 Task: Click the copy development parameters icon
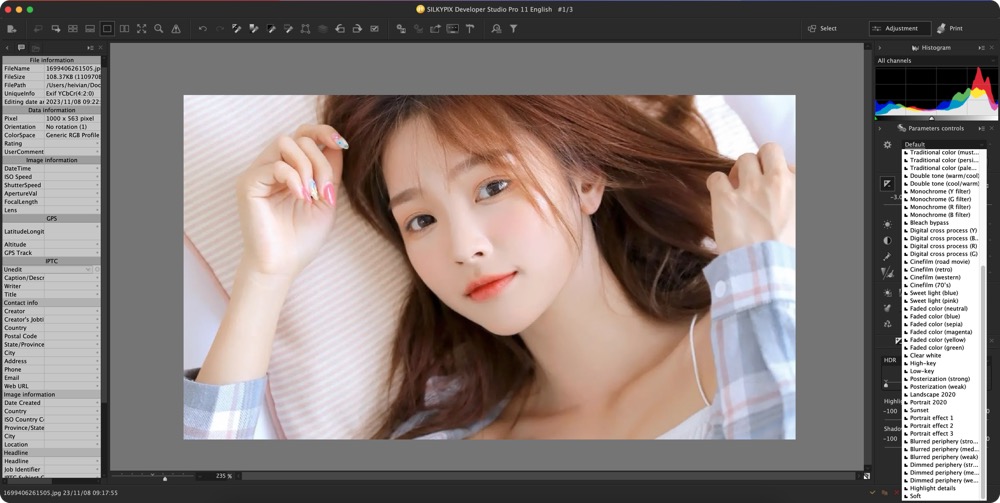[x=401, y=29]
